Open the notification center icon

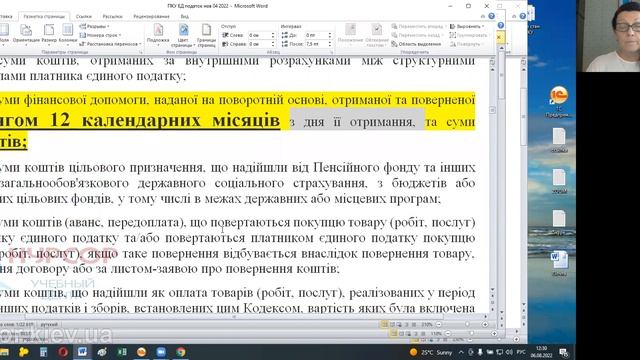[564, 352]
